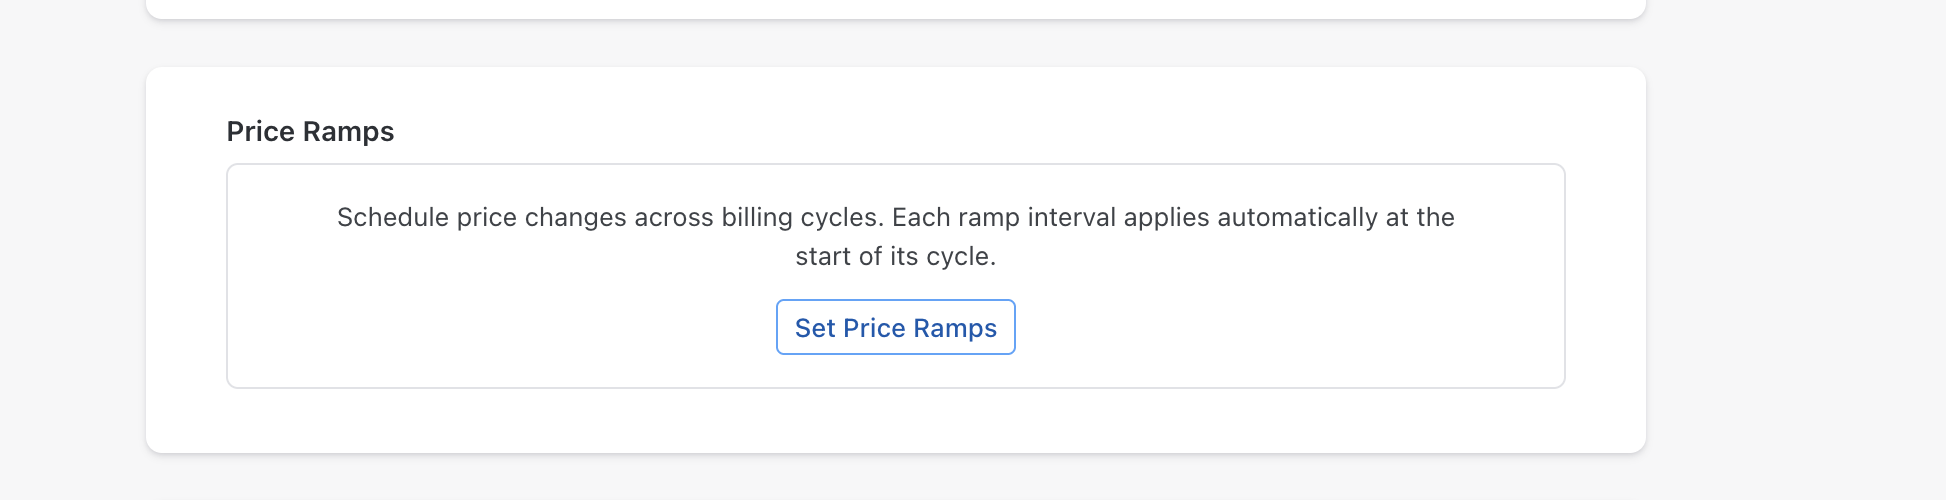Click the word 'Ramps' in the section heading
This screenshot has height=500, width=1946.
pyautogui.click(x=348, y=131)
